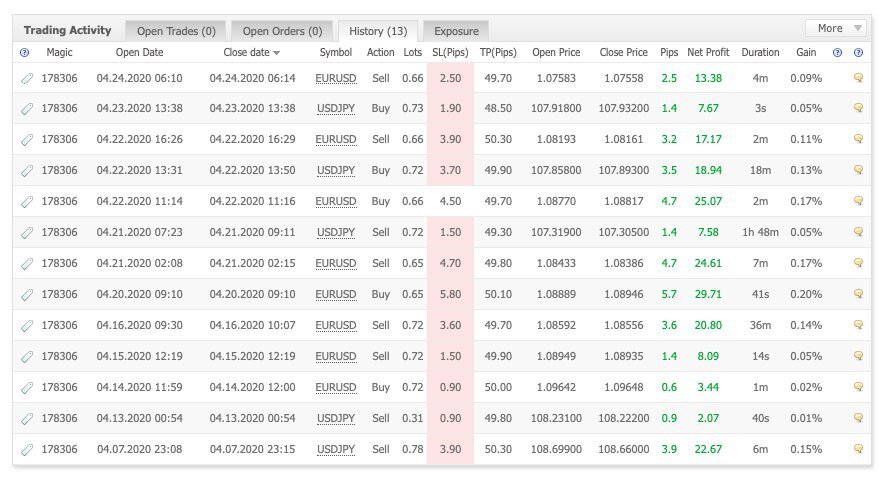Click the edit pencil icon for the 04.22.2020 13:31 trade
Viewport: 884px width, 478px height.
pos(26,170)
